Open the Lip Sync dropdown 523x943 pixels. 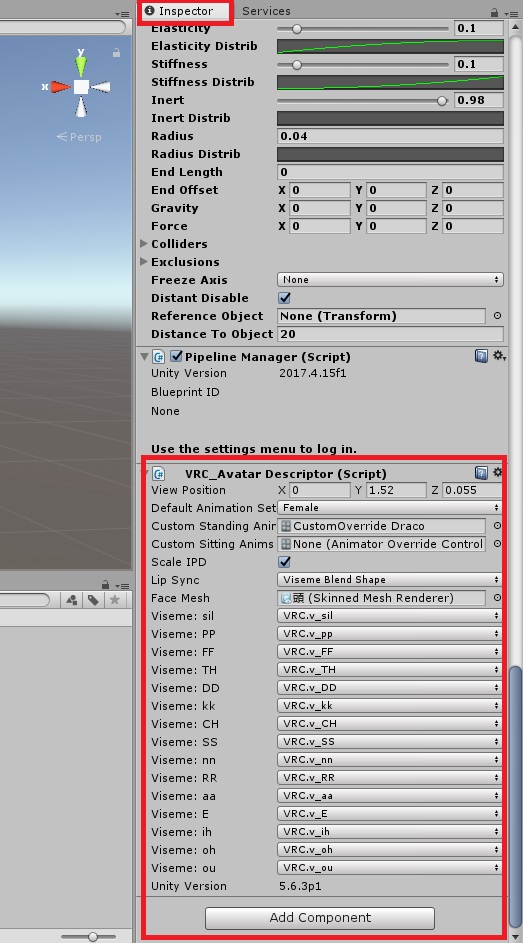(390, 580)
